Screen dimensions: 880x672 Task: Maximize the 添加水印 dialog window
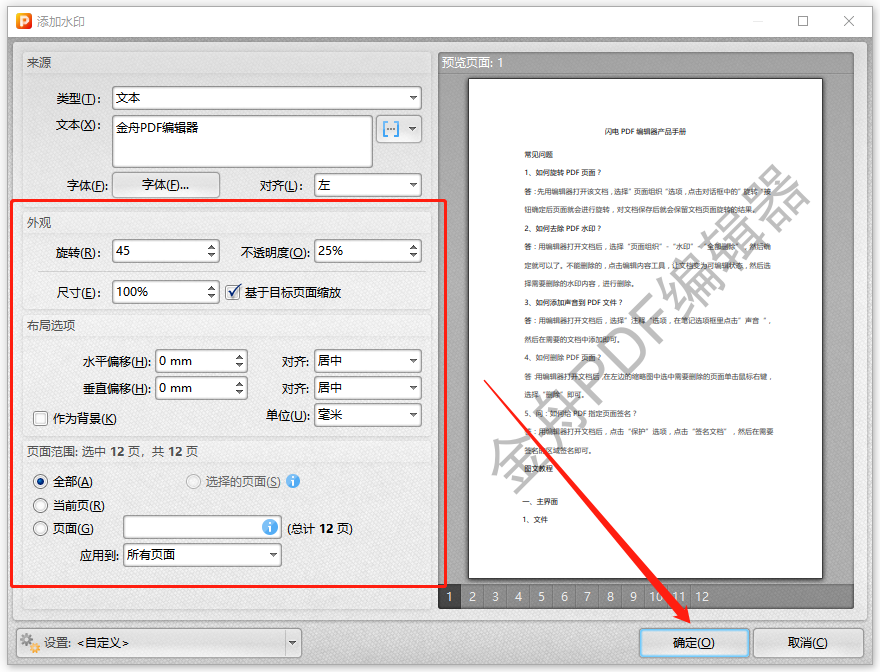803,21
